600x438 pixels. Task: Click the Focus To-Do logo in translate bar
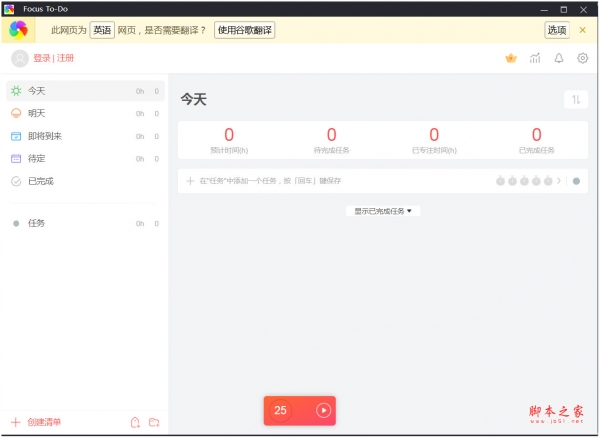pos(18,30)
